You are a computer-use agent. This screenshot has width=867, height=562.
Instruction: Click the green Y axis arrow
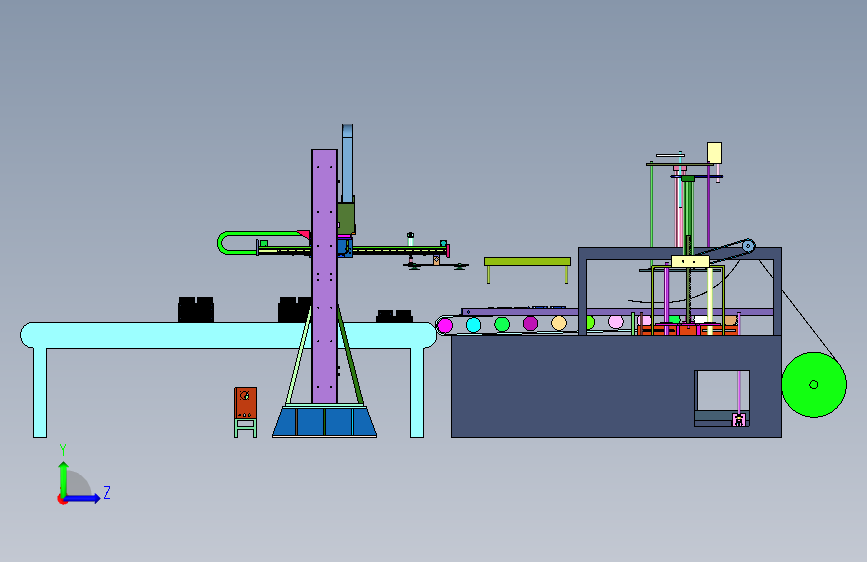pos(64,480)
